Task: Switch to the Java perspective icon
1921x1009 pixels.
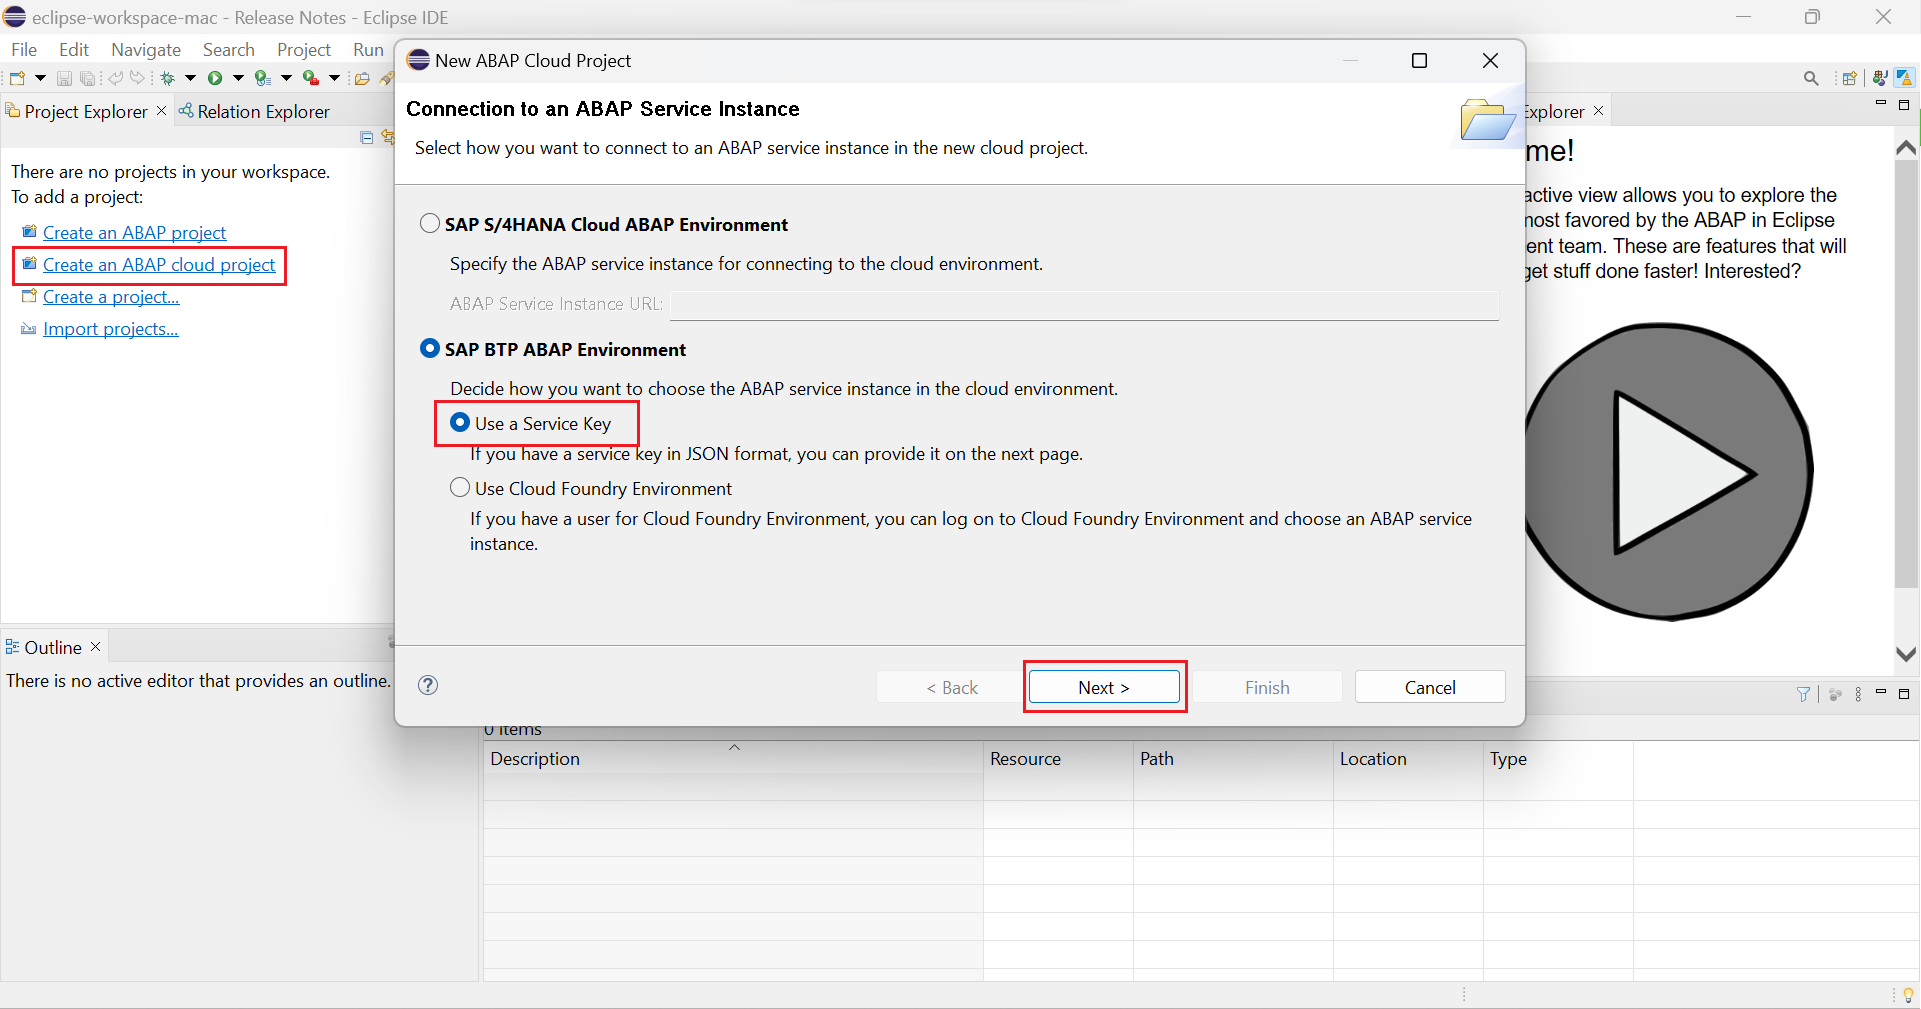Action: pyautogui.click(x=1880, y=78)
